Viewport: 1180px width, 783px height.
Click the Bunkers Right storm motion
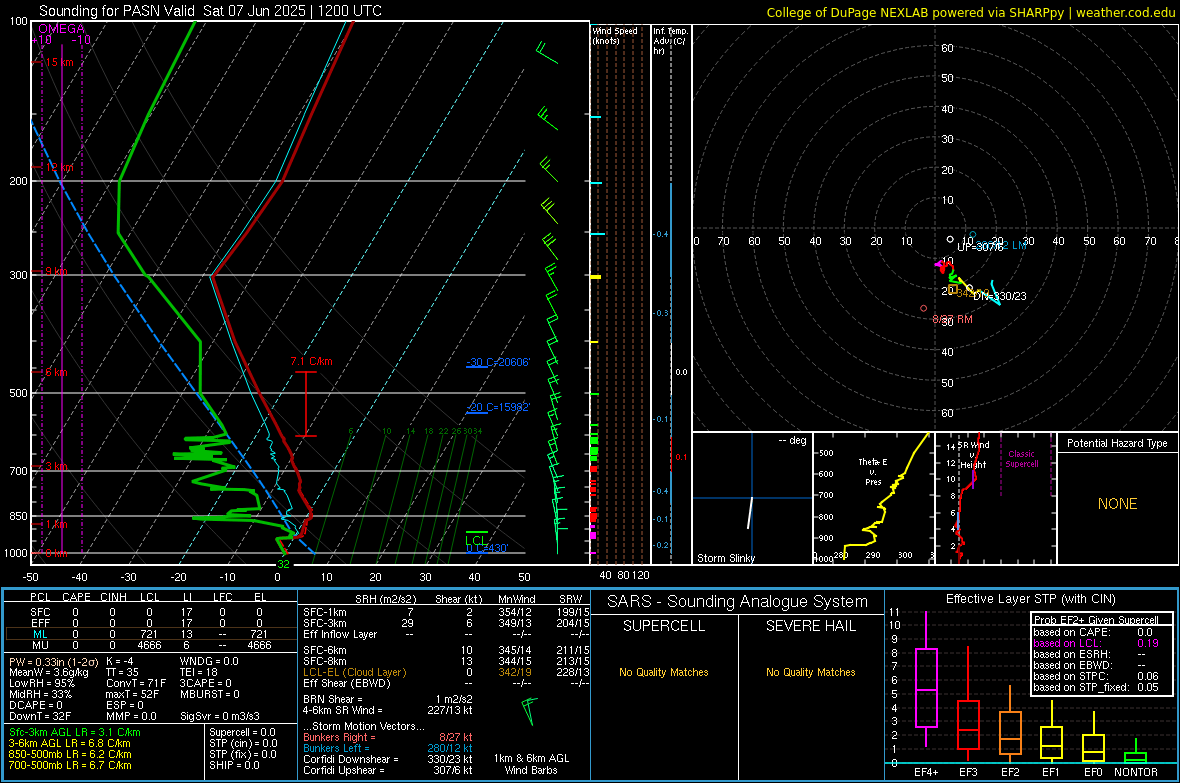click(388, 737)
